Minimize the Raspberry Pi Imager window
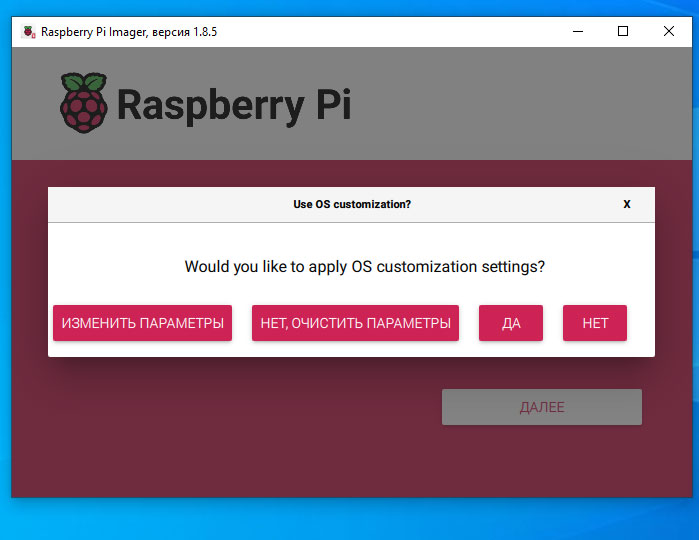 coord(578,31)
